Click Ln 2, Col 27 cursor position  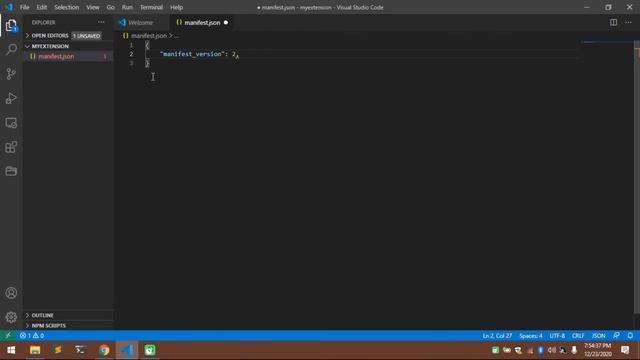tap(497, 336)
